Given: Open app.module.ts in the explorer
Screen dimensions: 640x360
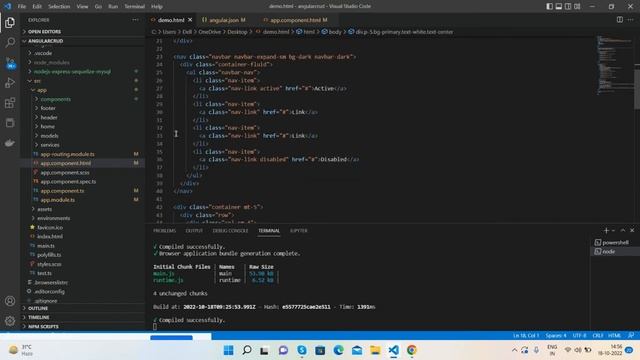Looking at the screenshot, I should 82,200.
